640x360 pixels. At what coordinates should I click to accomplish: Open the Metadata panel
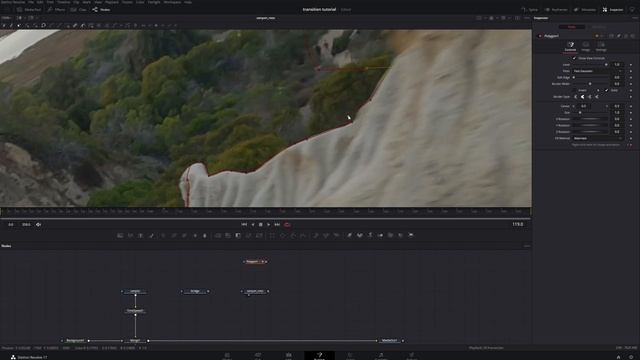point(585,9)
